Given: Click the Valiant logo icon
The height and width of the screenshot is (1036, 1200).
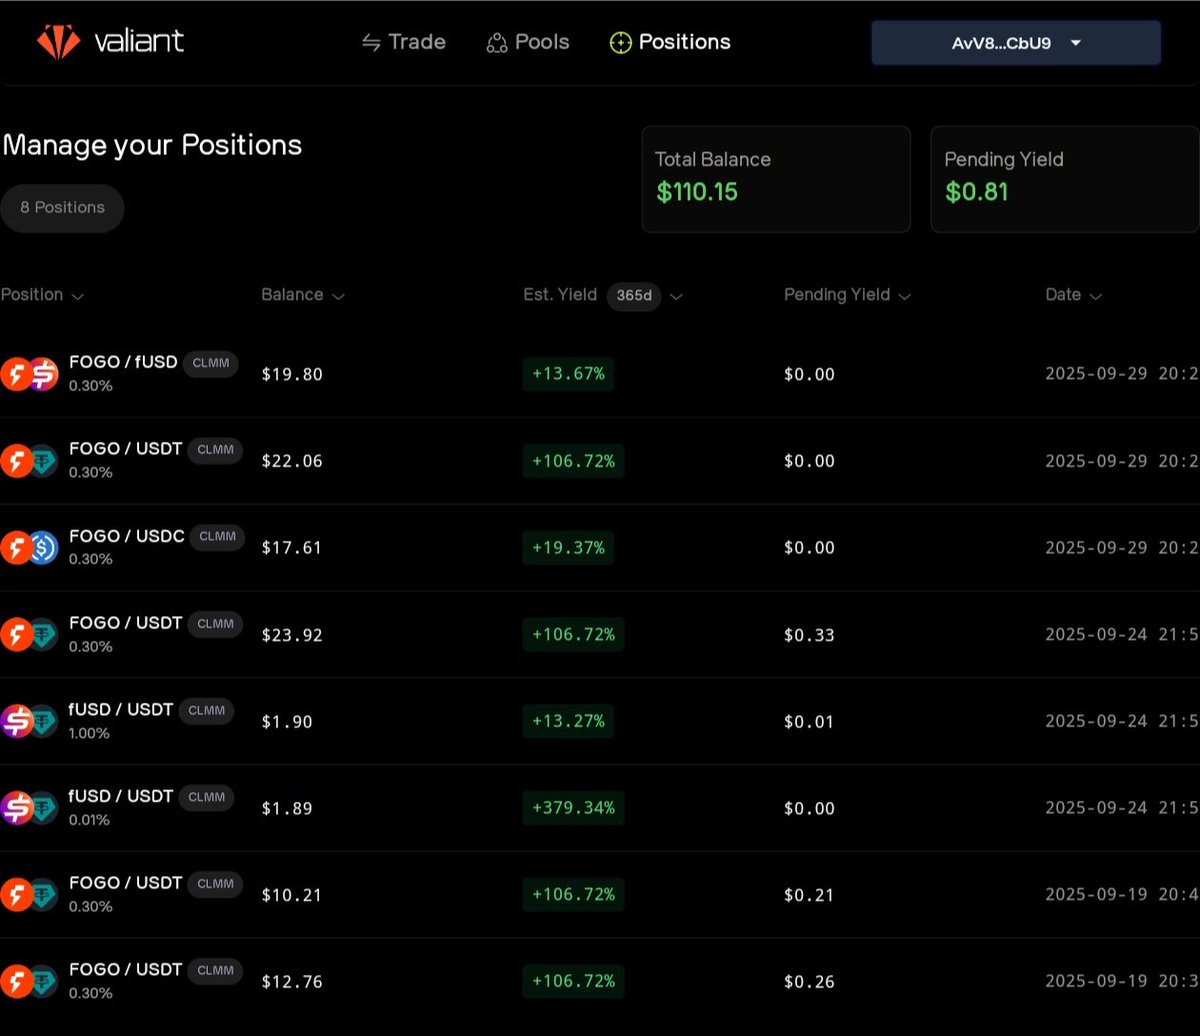Looking at the screenshot, I should click(x=58, y=42).
